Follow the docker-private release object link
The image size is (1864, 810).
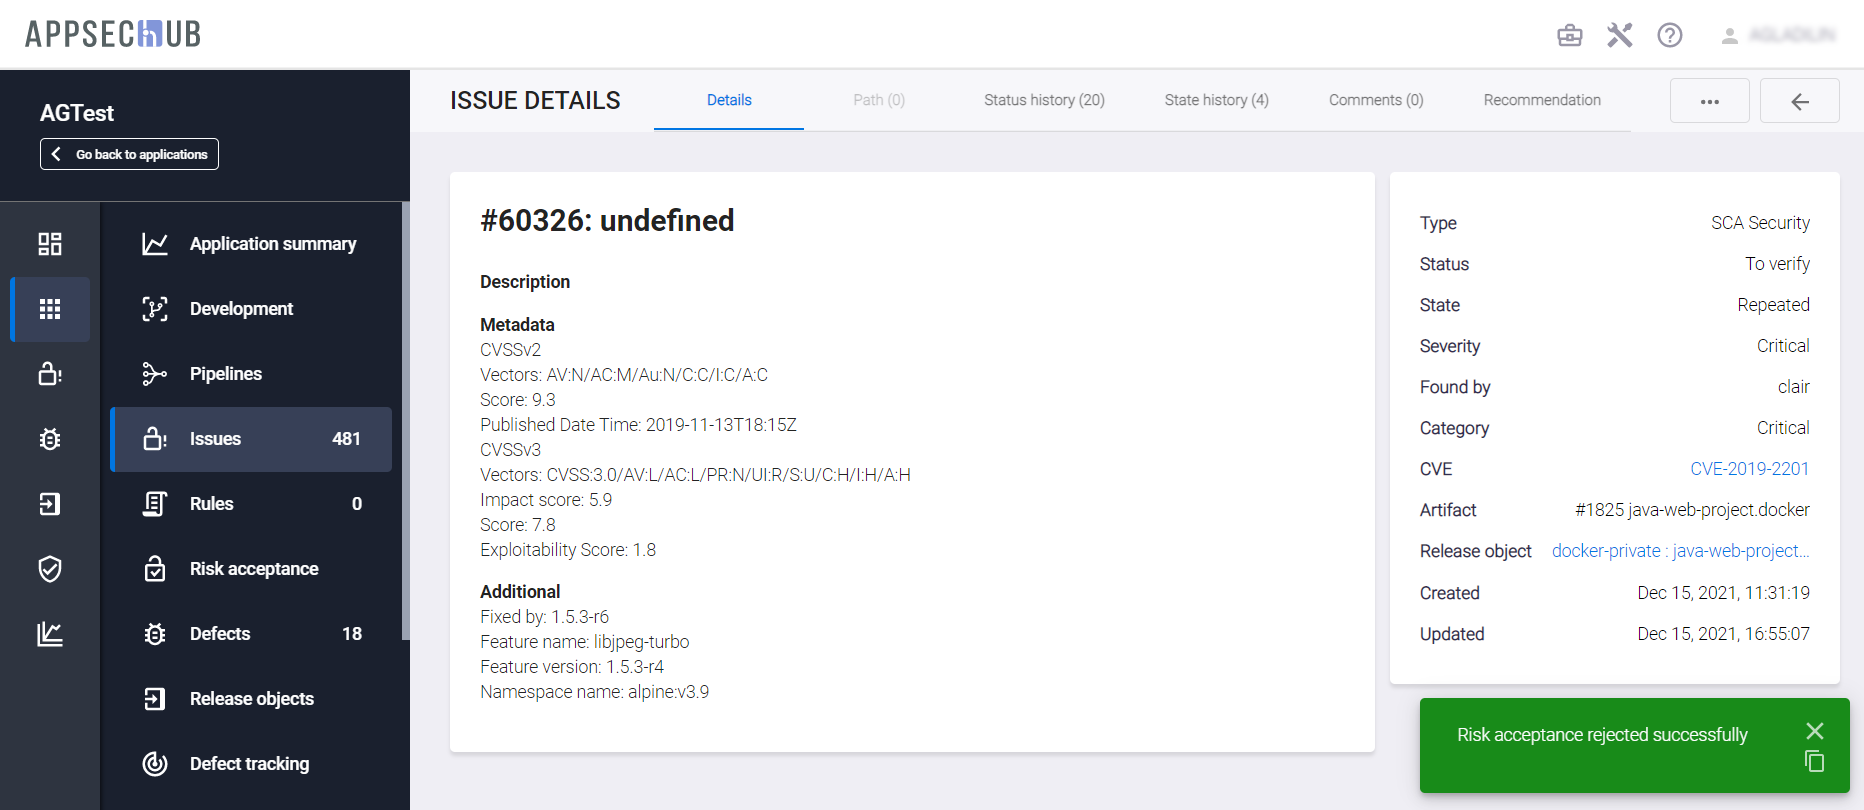pyautogui.click(x=1680, y=551)
